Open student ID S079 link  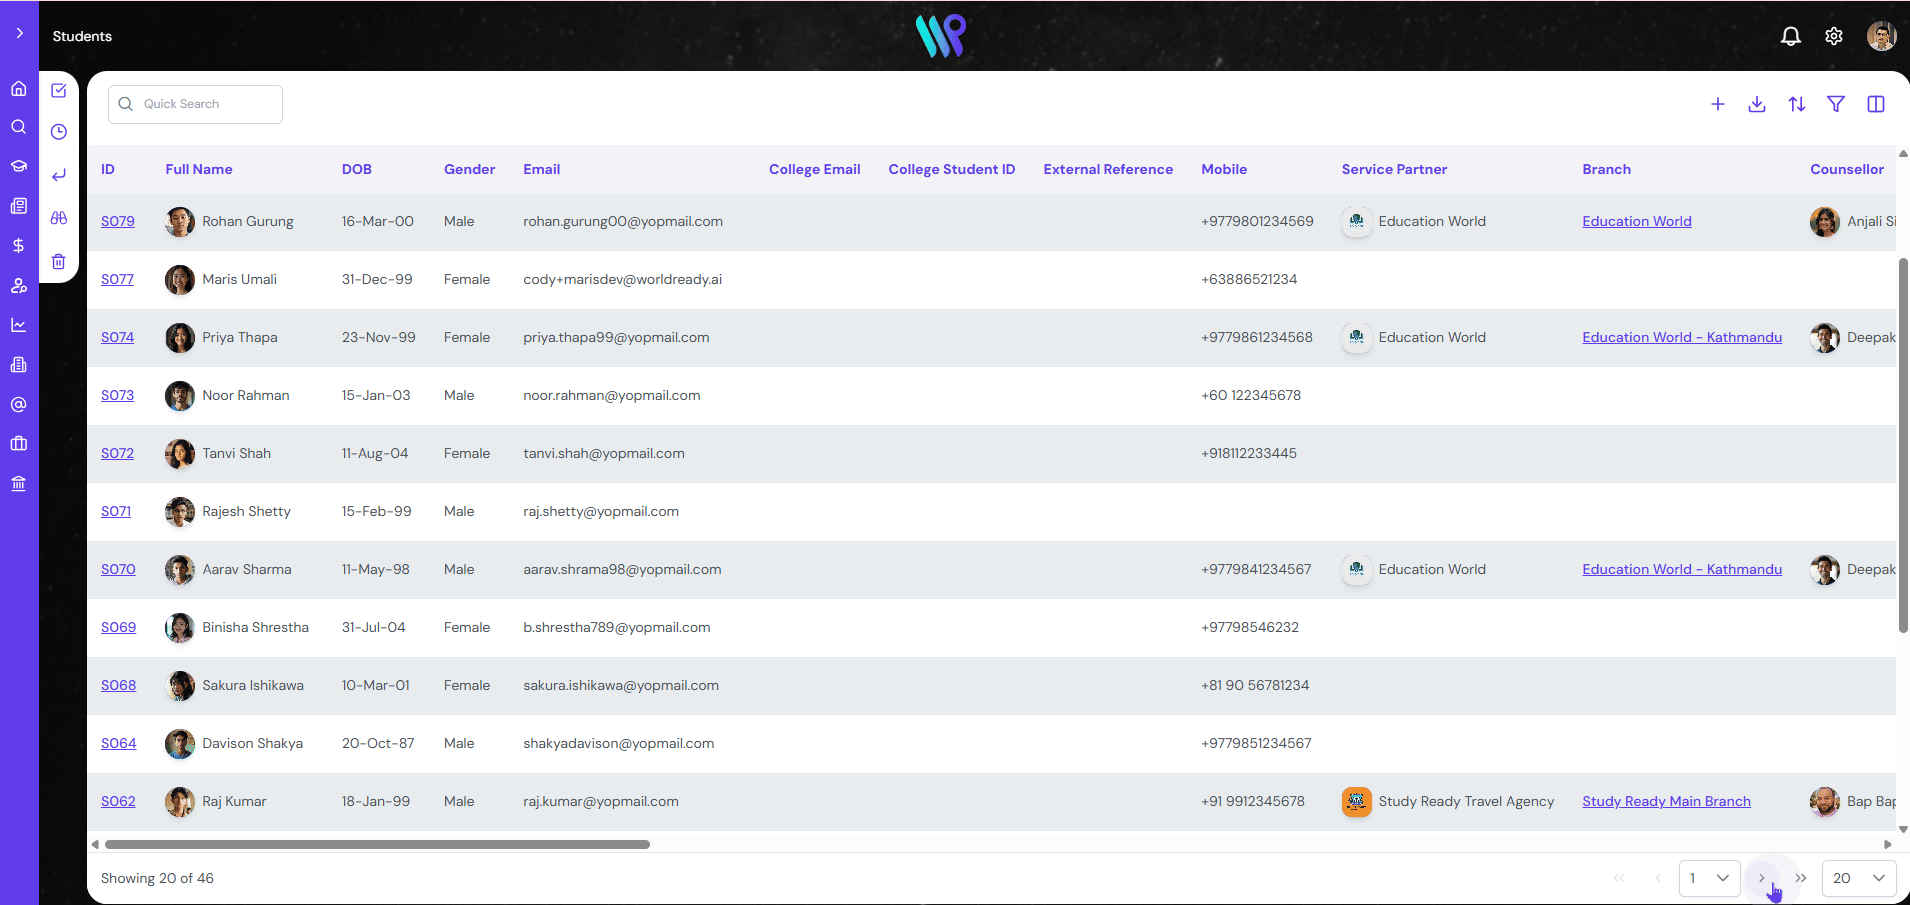(x=117, y=221)
